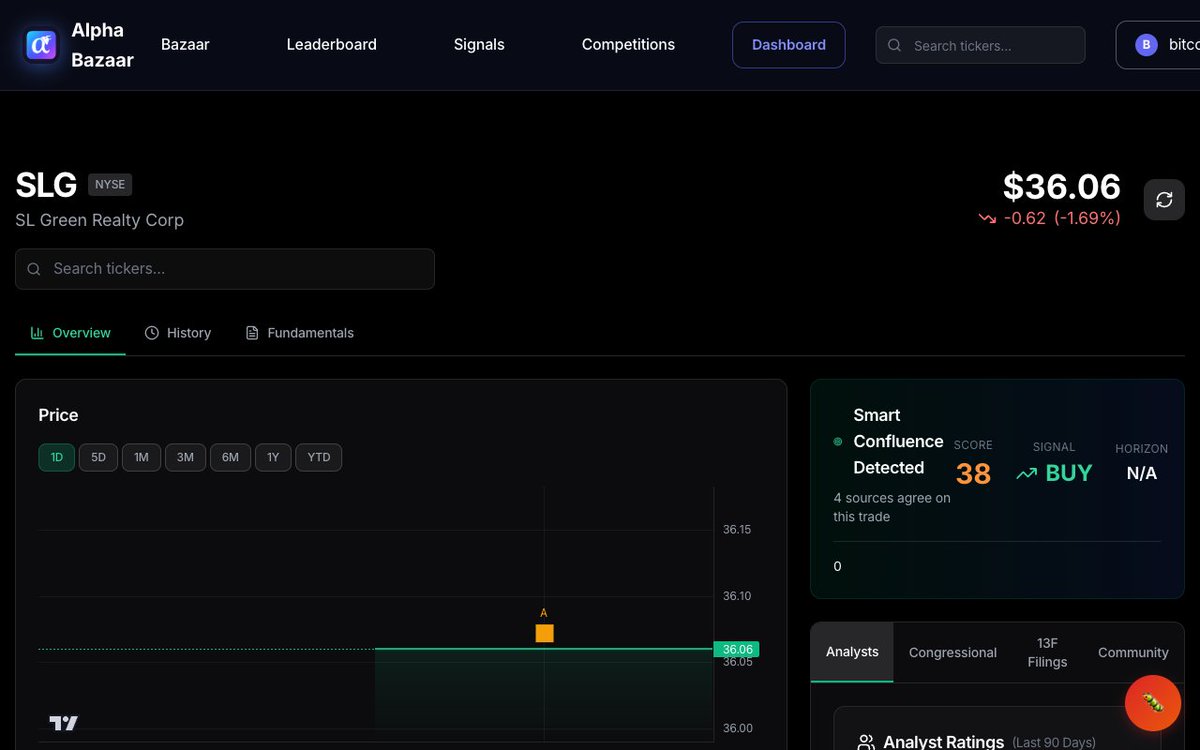Click the Search tickers field below SLG
Viewport: 1200px width, 750px height.
click(224, 268)
